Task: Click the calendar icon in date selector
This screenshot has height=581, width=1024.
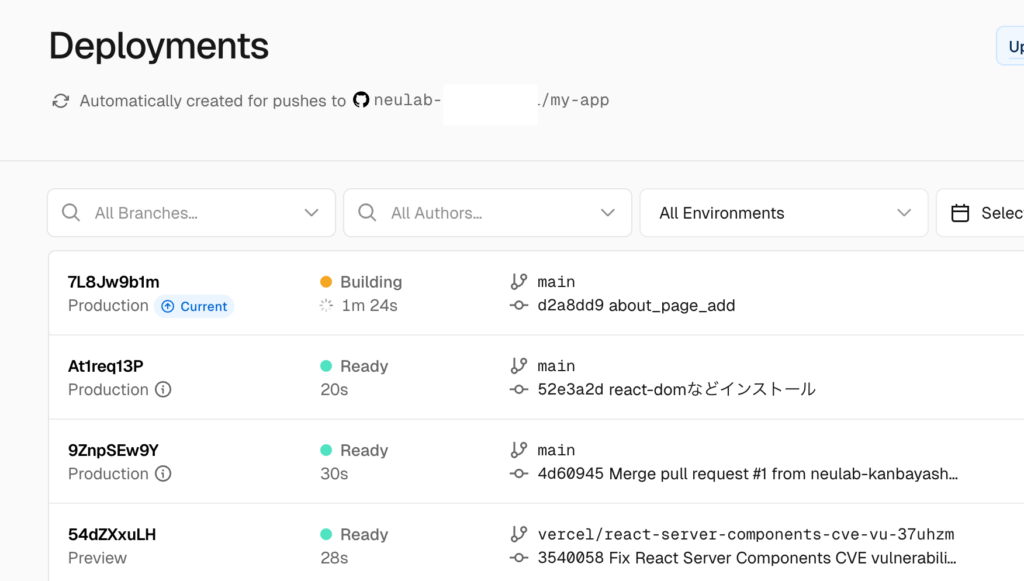Action: (x=960, y=213)
